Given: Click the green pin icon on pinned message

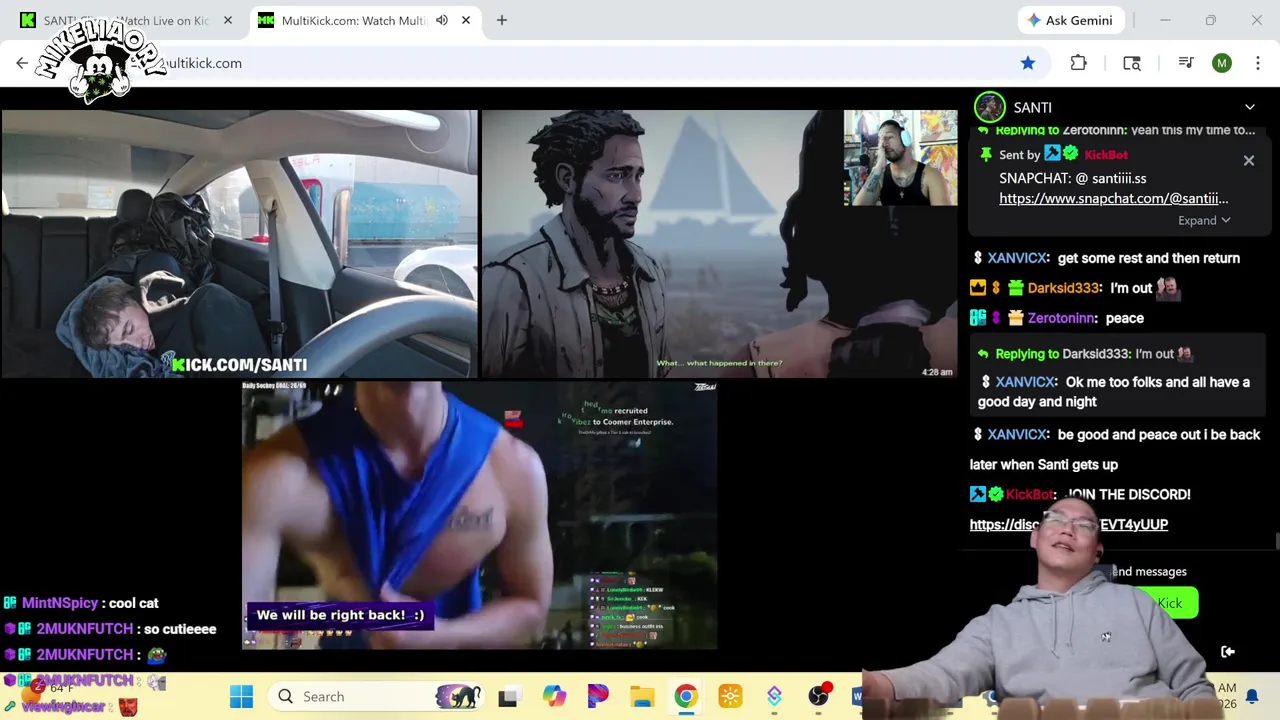Looking at the screenshot, I should pyautogui.click(x=986, y=154).
